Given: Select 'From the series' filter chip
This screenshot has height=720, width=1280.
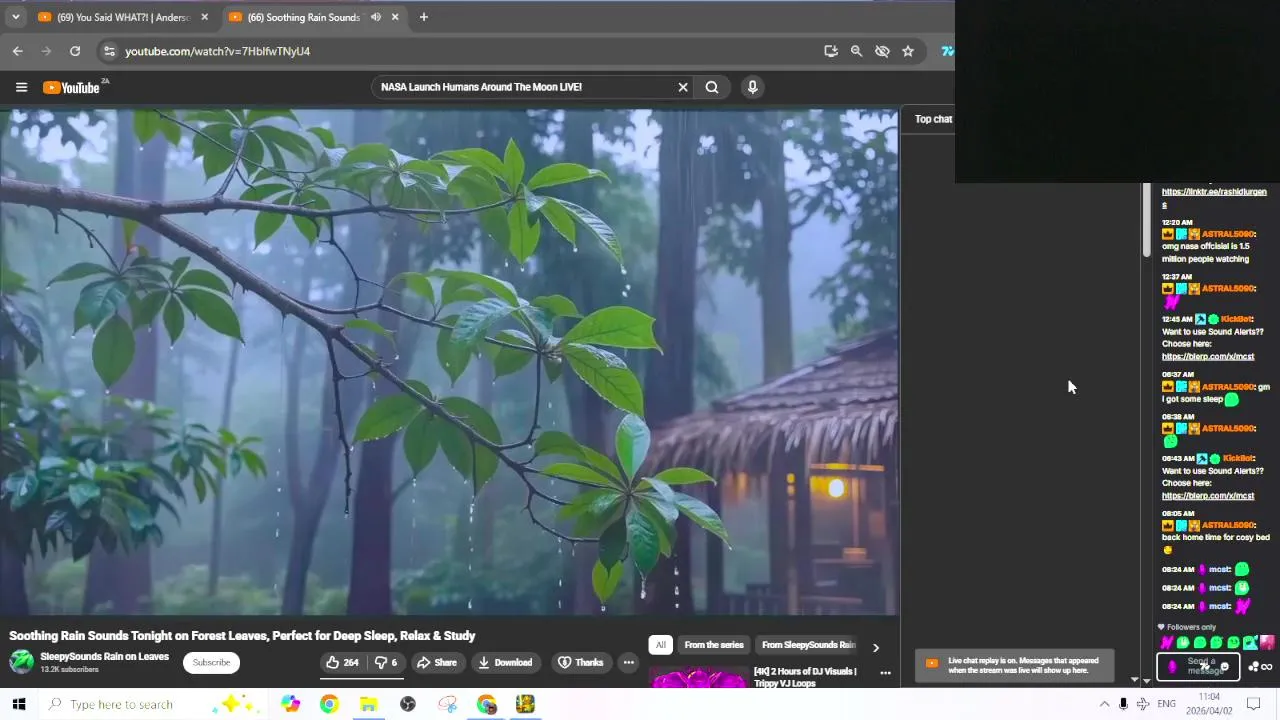Looking at the screenshot, I should (x=714, y=645).
